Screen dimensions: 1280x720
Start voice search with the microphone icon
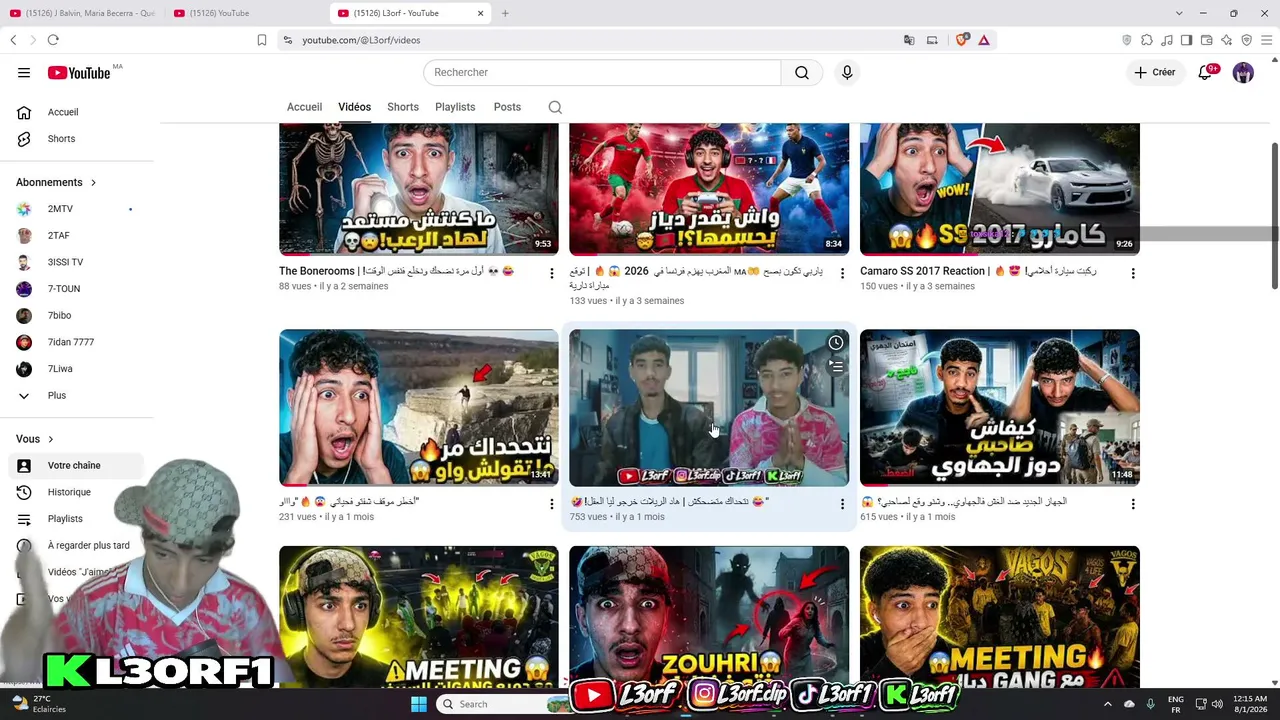coord(847,72)
